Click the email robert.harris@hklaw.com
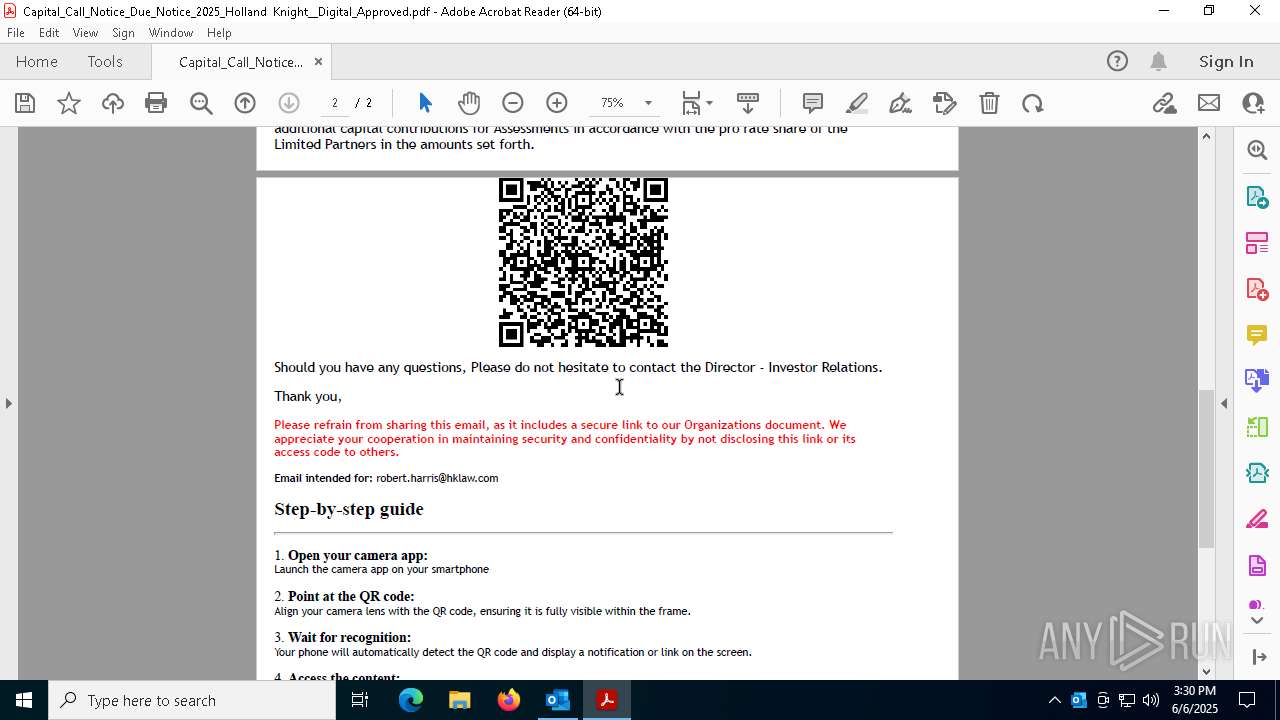Image resolution: width=1280 pixels, height=720 pixels. pos(437,478)
